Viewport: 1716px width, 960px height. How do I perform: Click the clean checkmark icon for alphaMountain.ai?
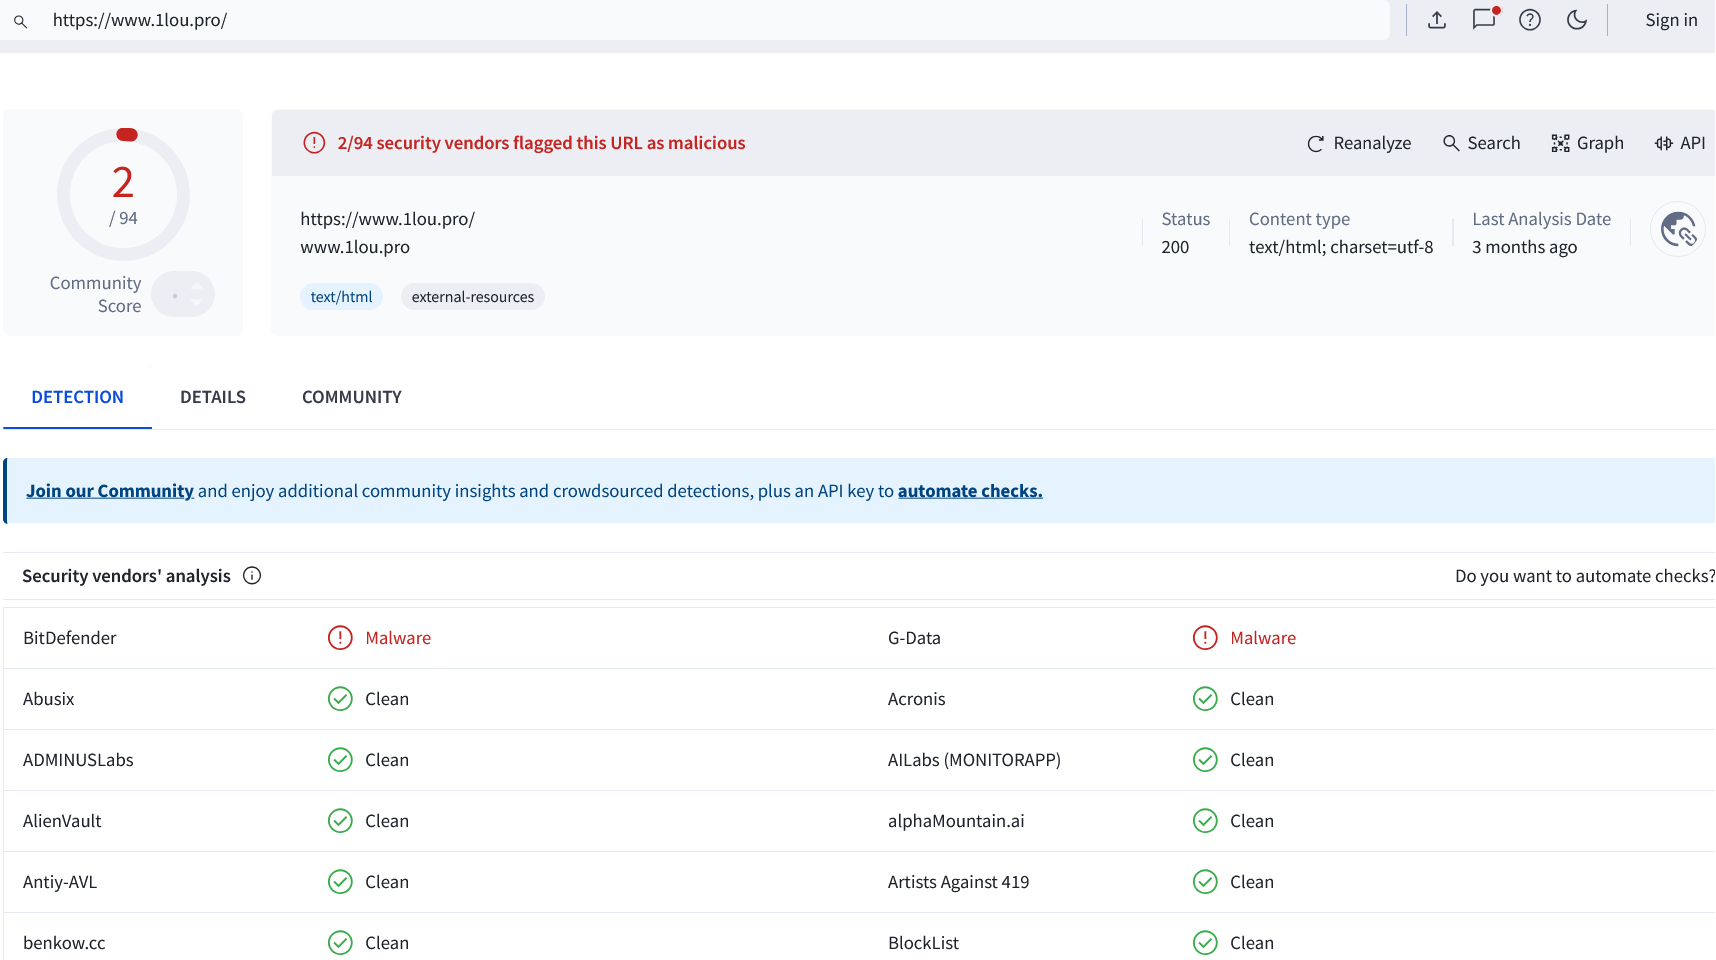coord(1205,821)
